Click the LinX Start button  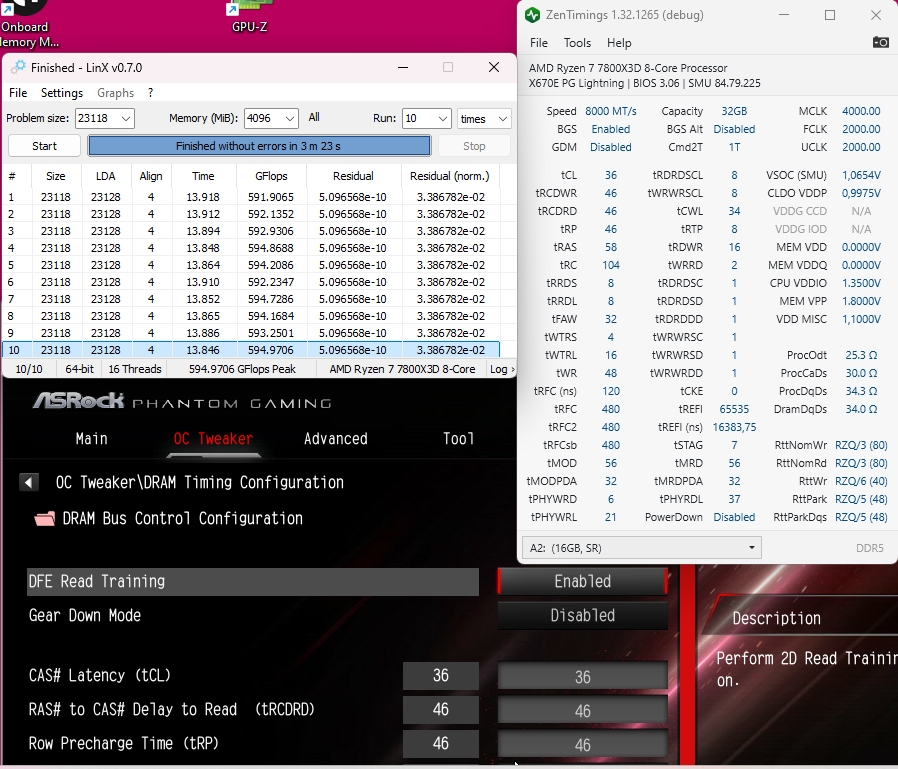pos(44,146)
